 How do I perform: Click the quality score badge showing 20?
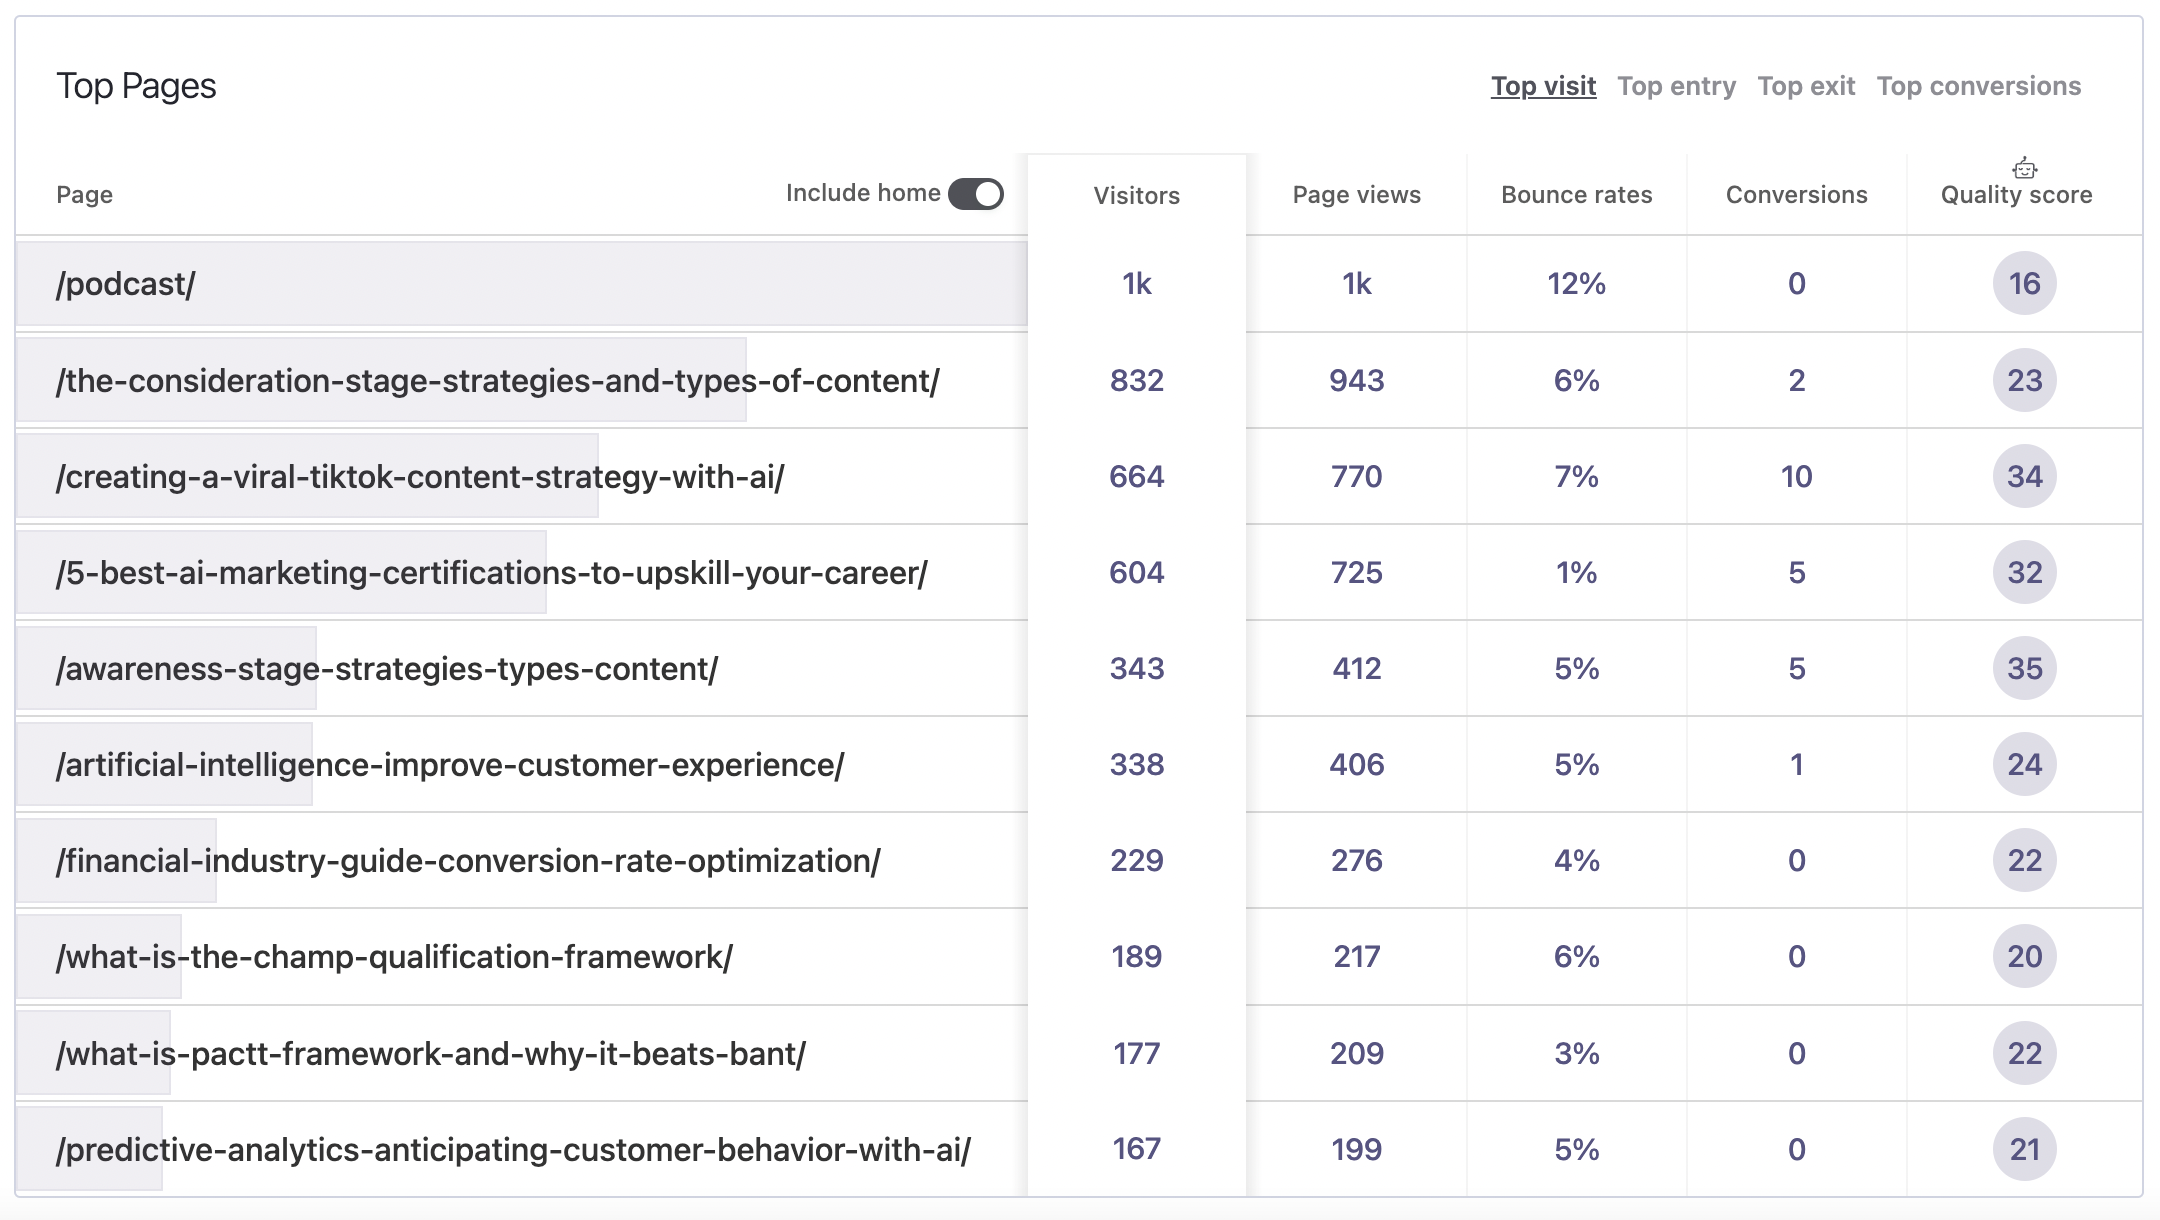click(2026, 957)
